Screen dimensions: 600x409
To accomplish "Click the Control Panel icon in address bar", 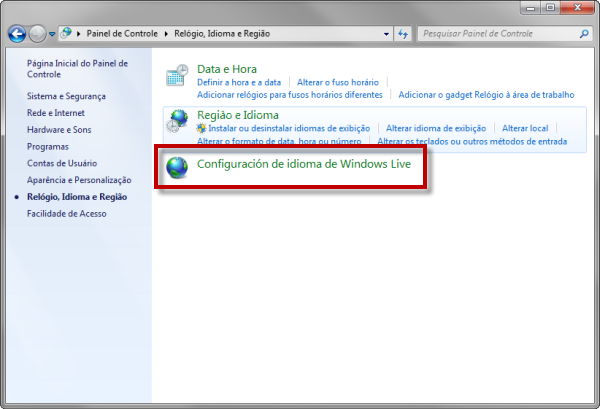I will 67,33.
